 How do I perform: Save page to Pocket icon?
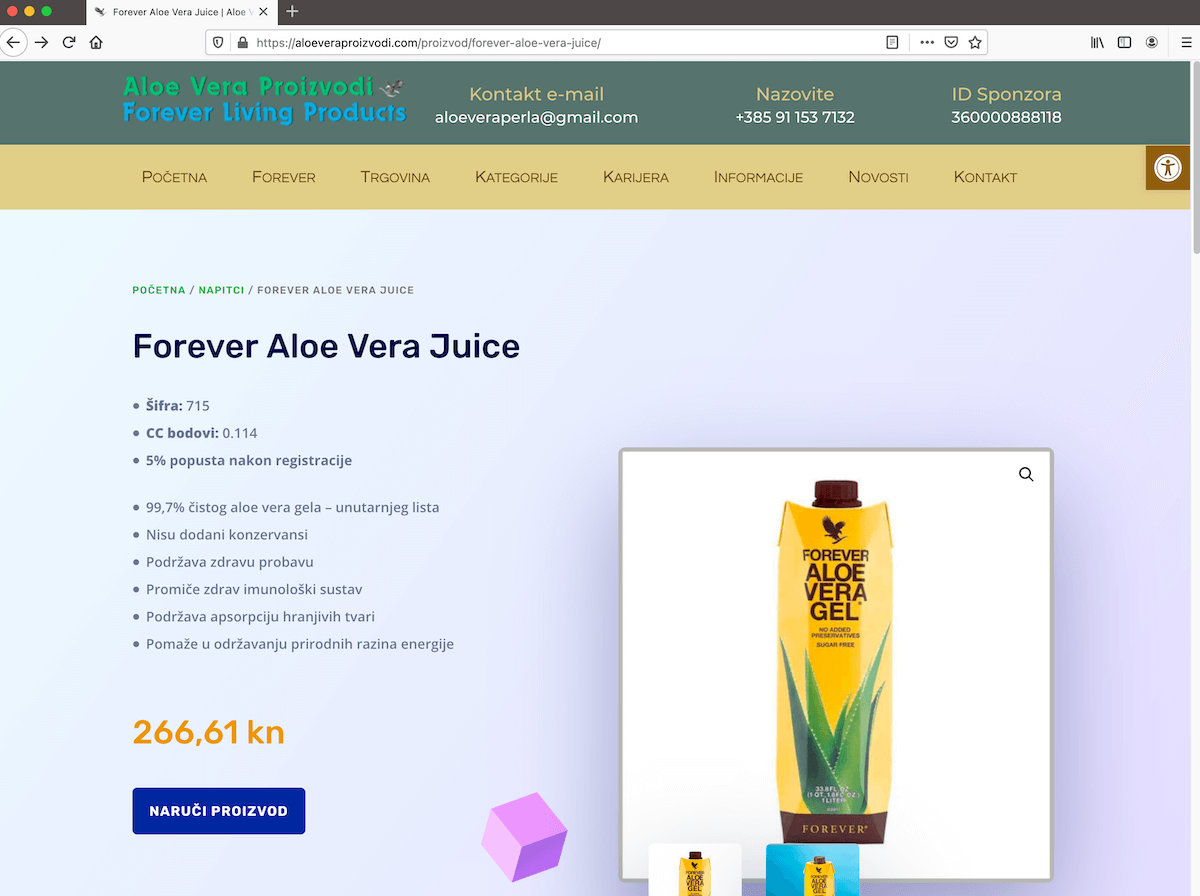click(951, 43)
